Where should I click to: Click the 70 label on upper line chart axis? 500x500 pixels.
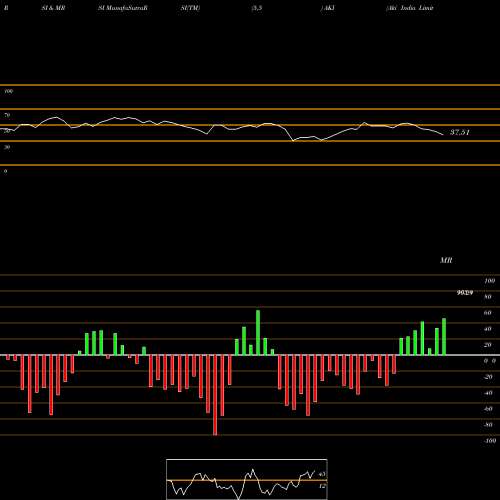[7, 115]
